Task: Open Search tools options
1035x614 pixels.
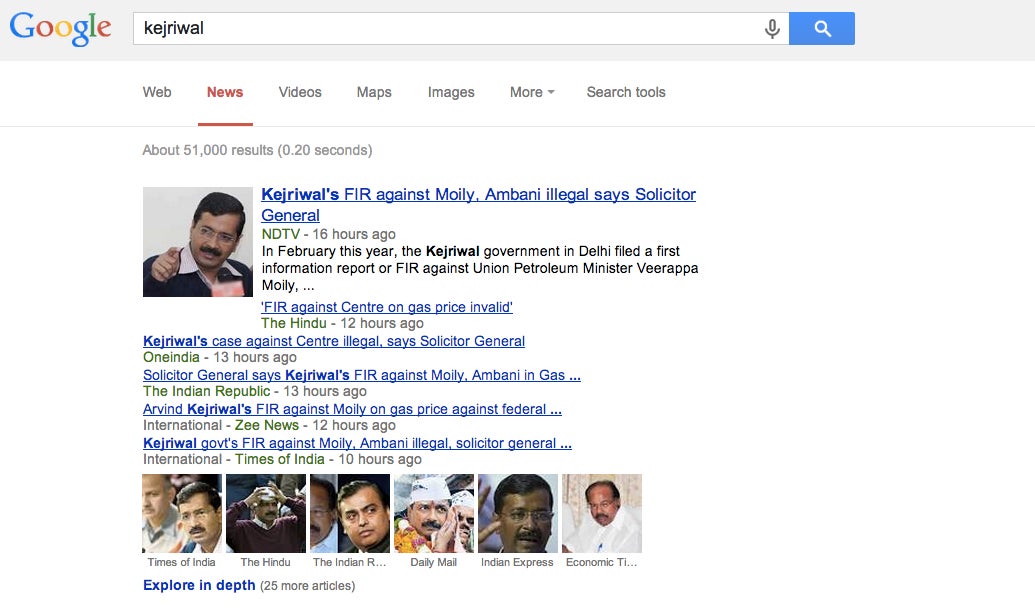Action: pos(626,92)
